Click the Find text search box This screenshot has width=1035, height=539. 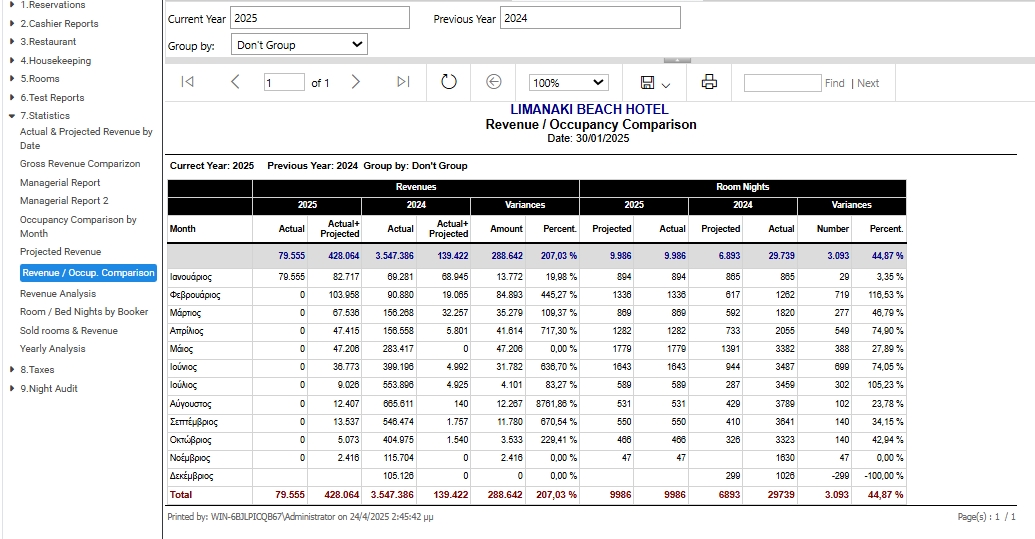coord(782,82)
